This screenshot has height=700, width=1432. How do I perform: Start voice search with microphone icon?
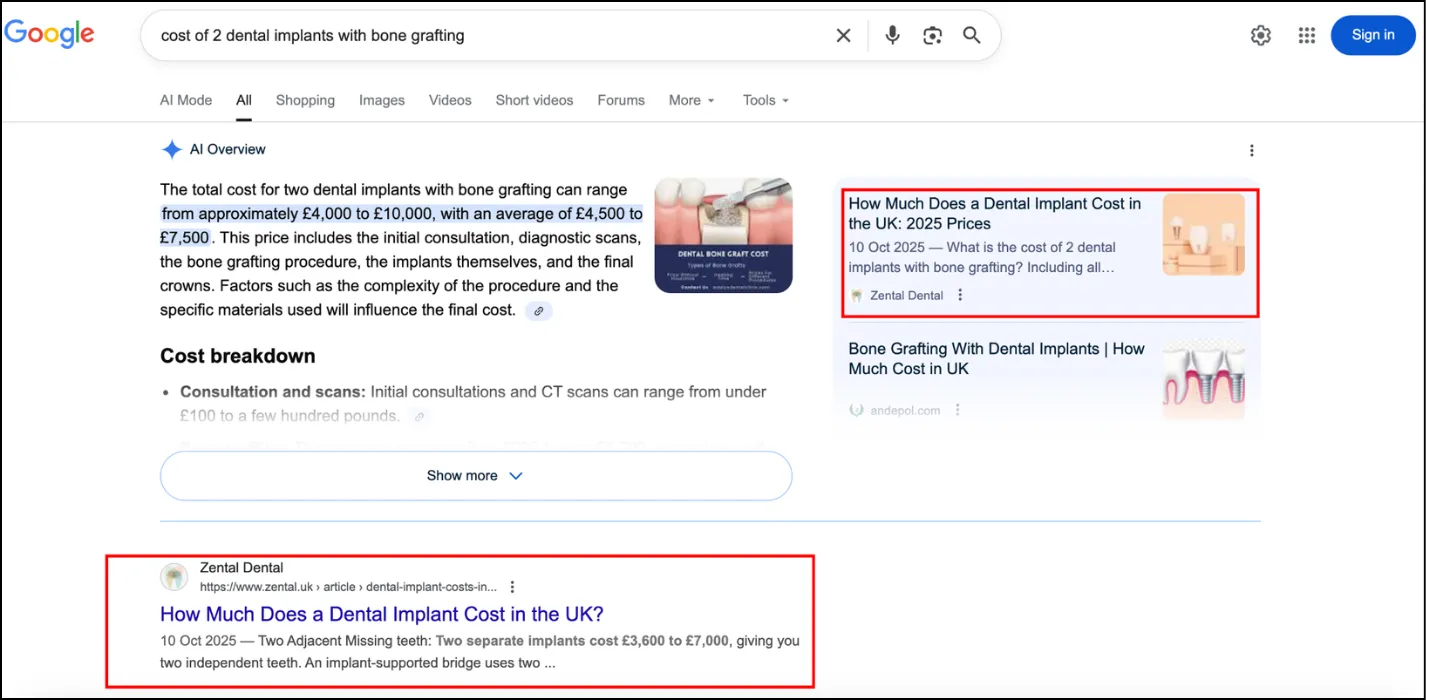click(x=893, y=36)
